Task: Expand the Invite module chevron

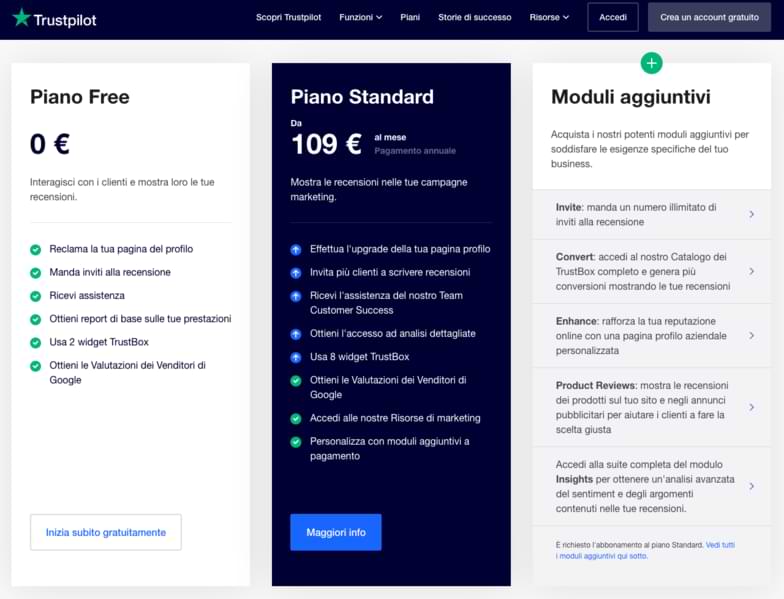Action: (x=752, y=214)
